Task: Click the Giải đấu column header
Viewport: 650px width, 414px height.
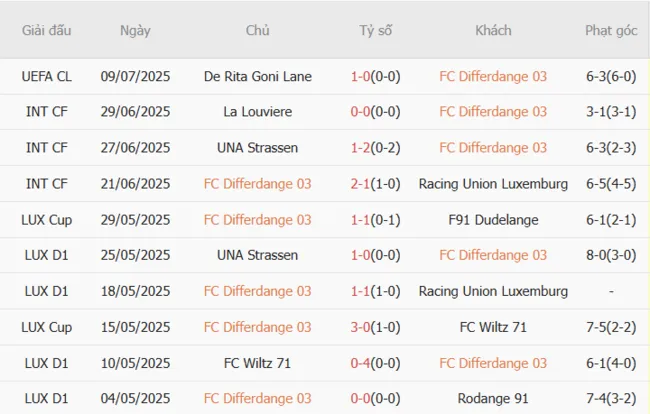Action: (47, 30)
